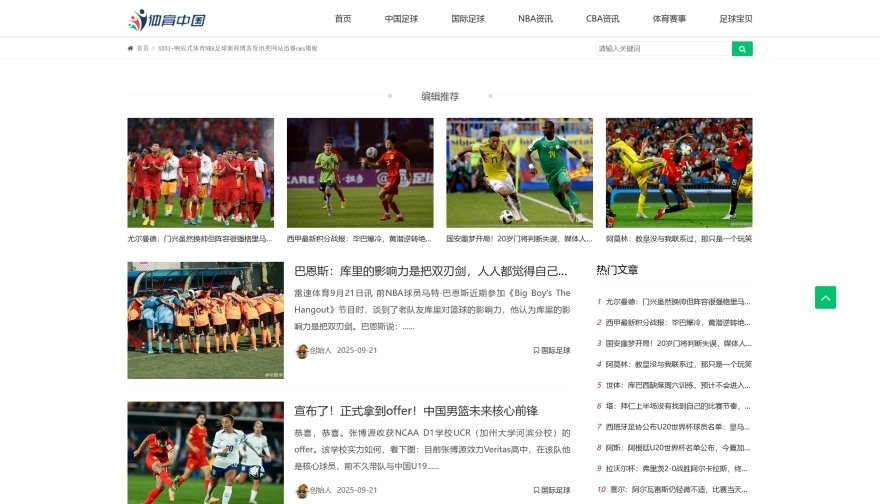Hit the green back-to-top arrow button
This screenshot has height=504, width=880.
(825, 297)
